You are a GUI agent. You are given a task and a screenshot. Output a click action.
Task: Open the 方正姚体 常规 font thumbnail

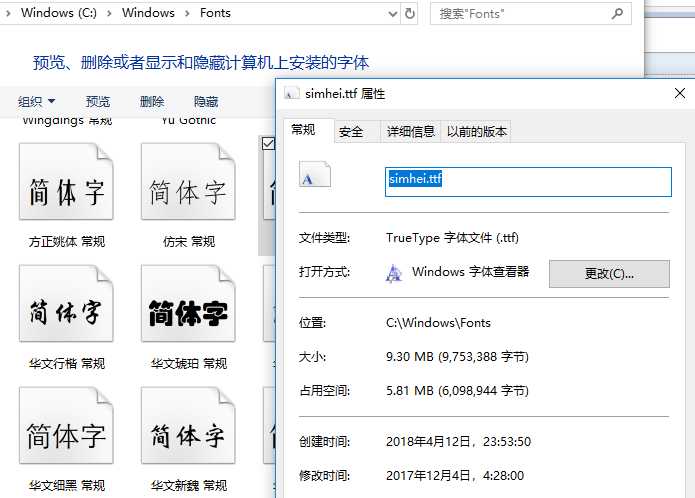(66, 181)
